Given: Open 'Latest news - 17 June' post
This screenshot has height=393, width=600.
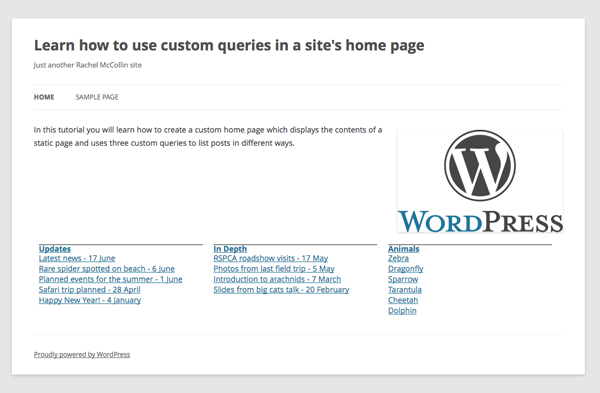Looking at the screenshot, I should [x=77, y=258].
